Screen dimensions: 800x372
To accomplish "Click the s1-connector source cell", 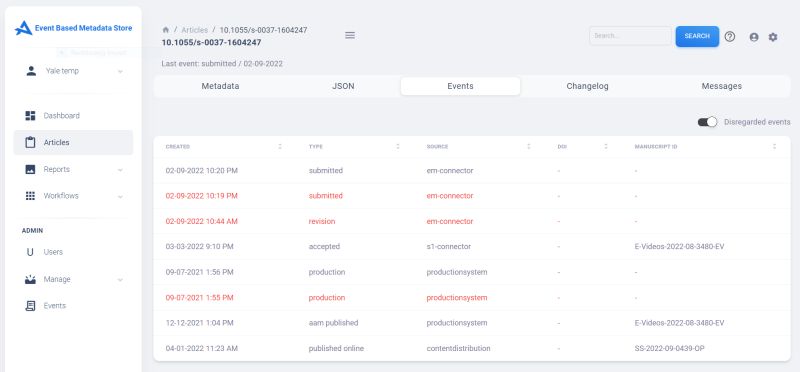I will pos(448,246).
